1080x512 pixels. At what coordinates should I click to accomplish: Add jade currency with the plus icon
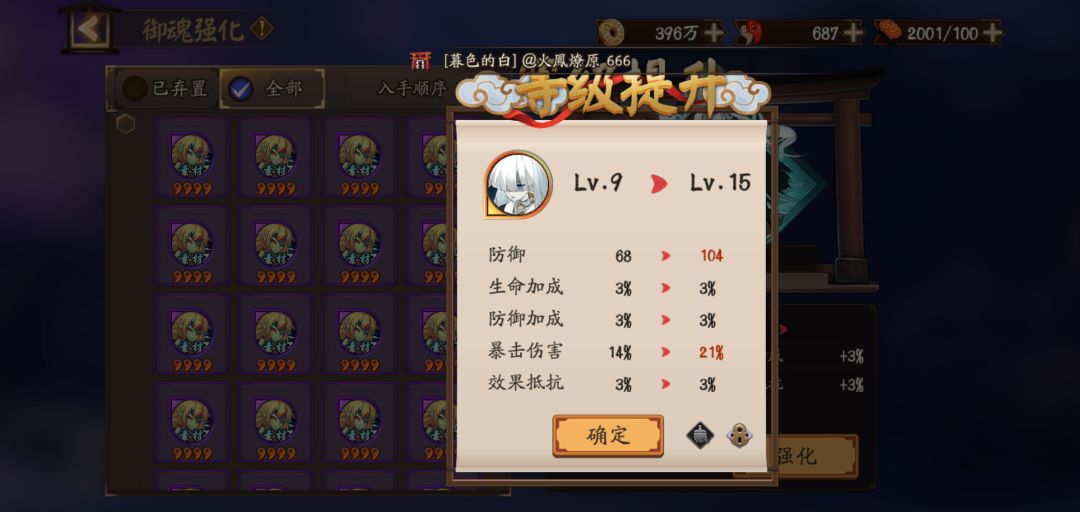point(853,32)
